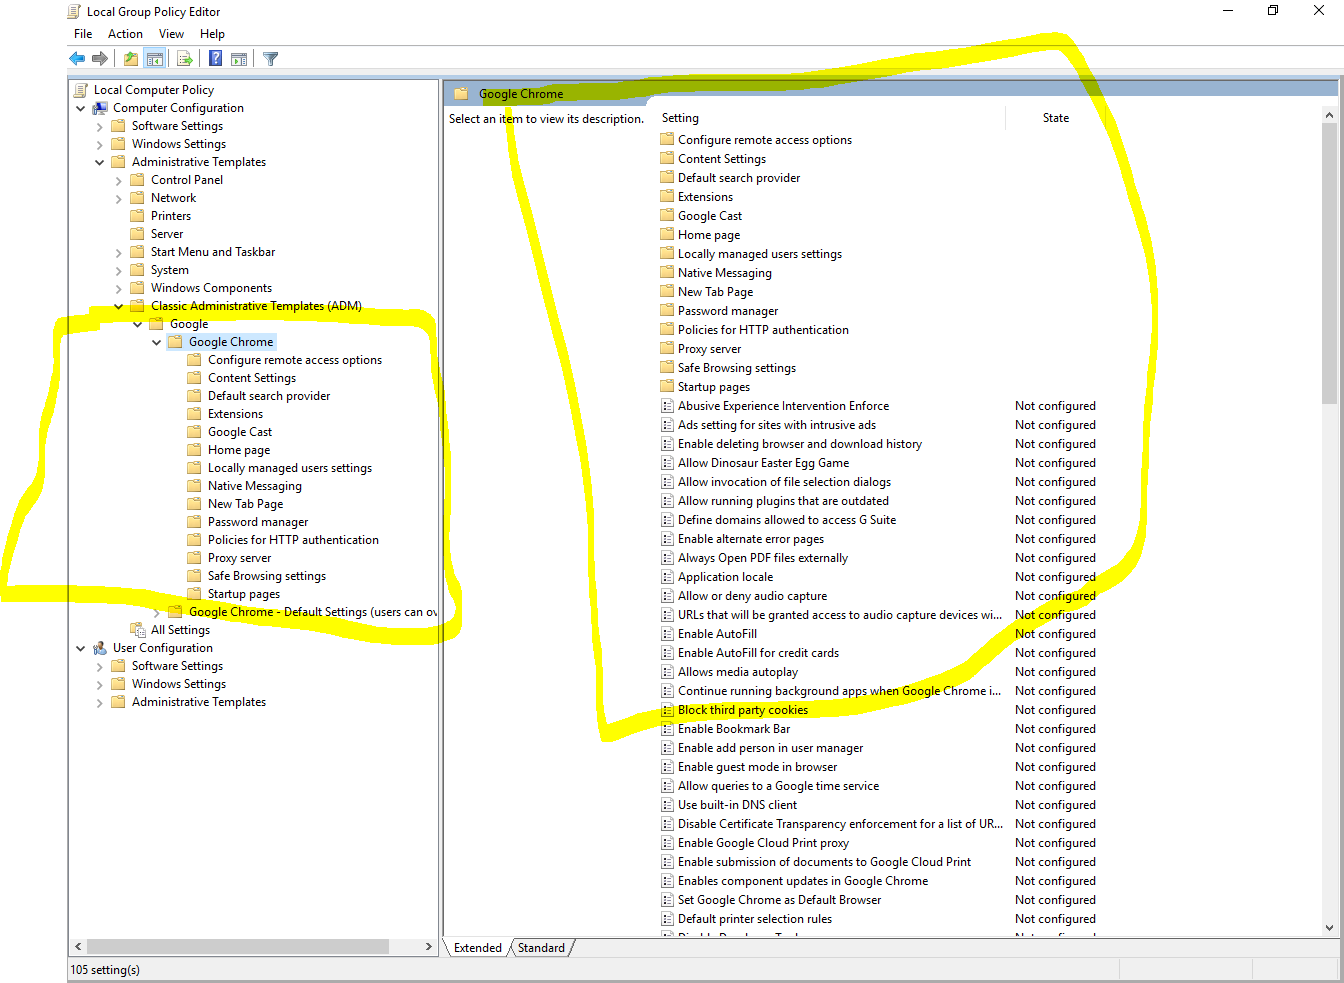
Task: Click the folder icon next to Printers
Action: tap(138, 216)
